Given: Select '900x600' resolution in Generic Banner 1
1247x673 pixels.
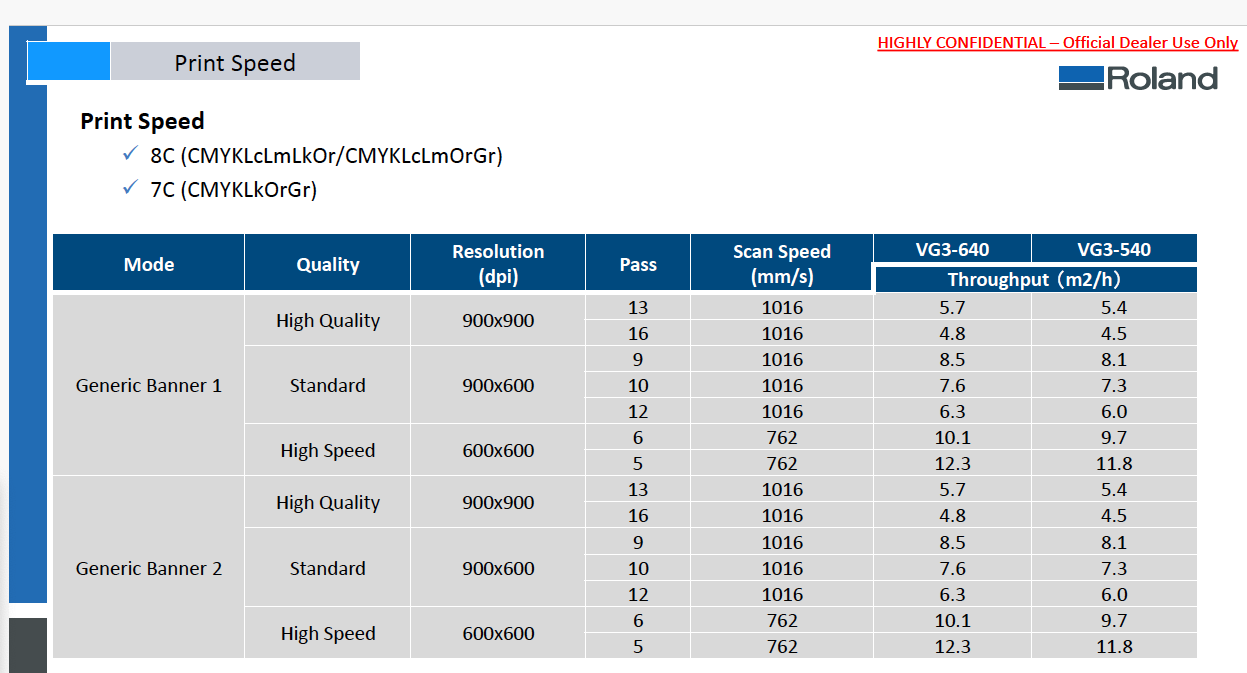Looking at the screenshot, I should [498, 385].
